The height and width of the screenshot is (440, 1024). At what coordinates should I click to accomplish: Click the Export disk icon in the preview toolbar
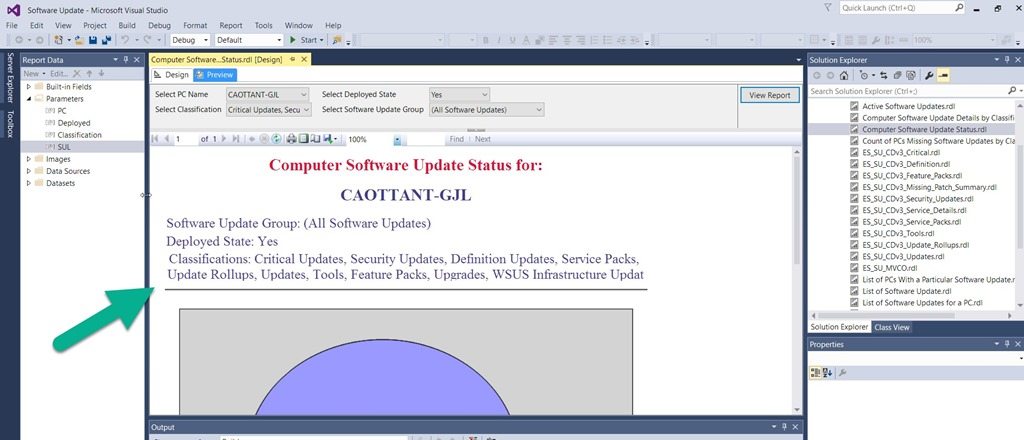click(x=328, y=139)
